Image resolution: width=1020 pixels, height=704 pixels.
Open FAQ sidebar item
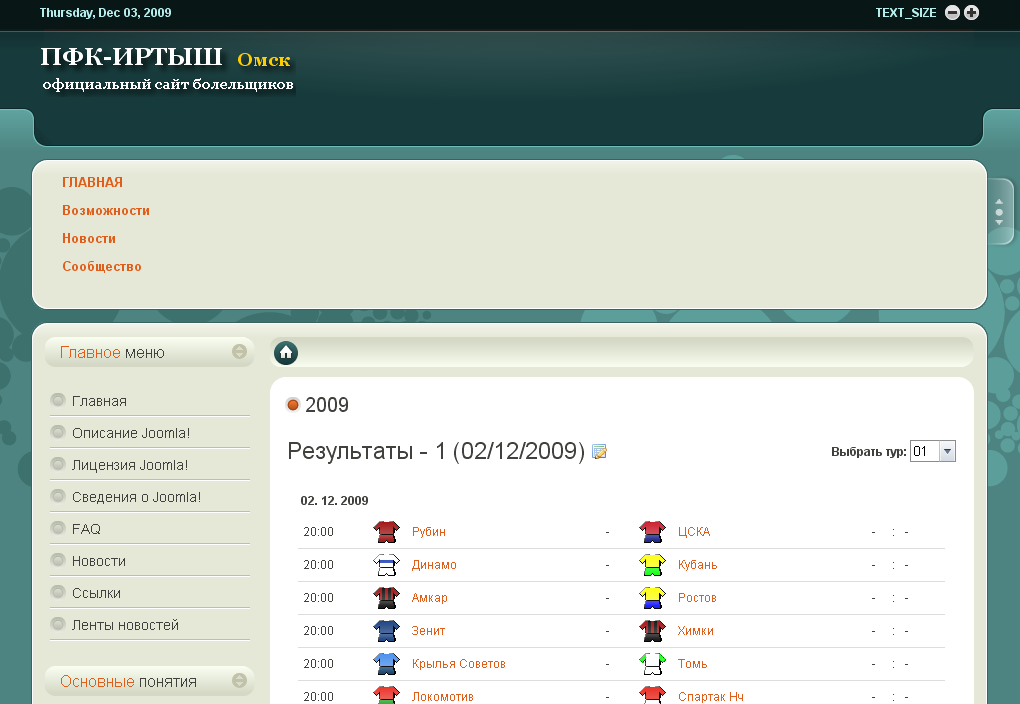[x=87, y=529]
